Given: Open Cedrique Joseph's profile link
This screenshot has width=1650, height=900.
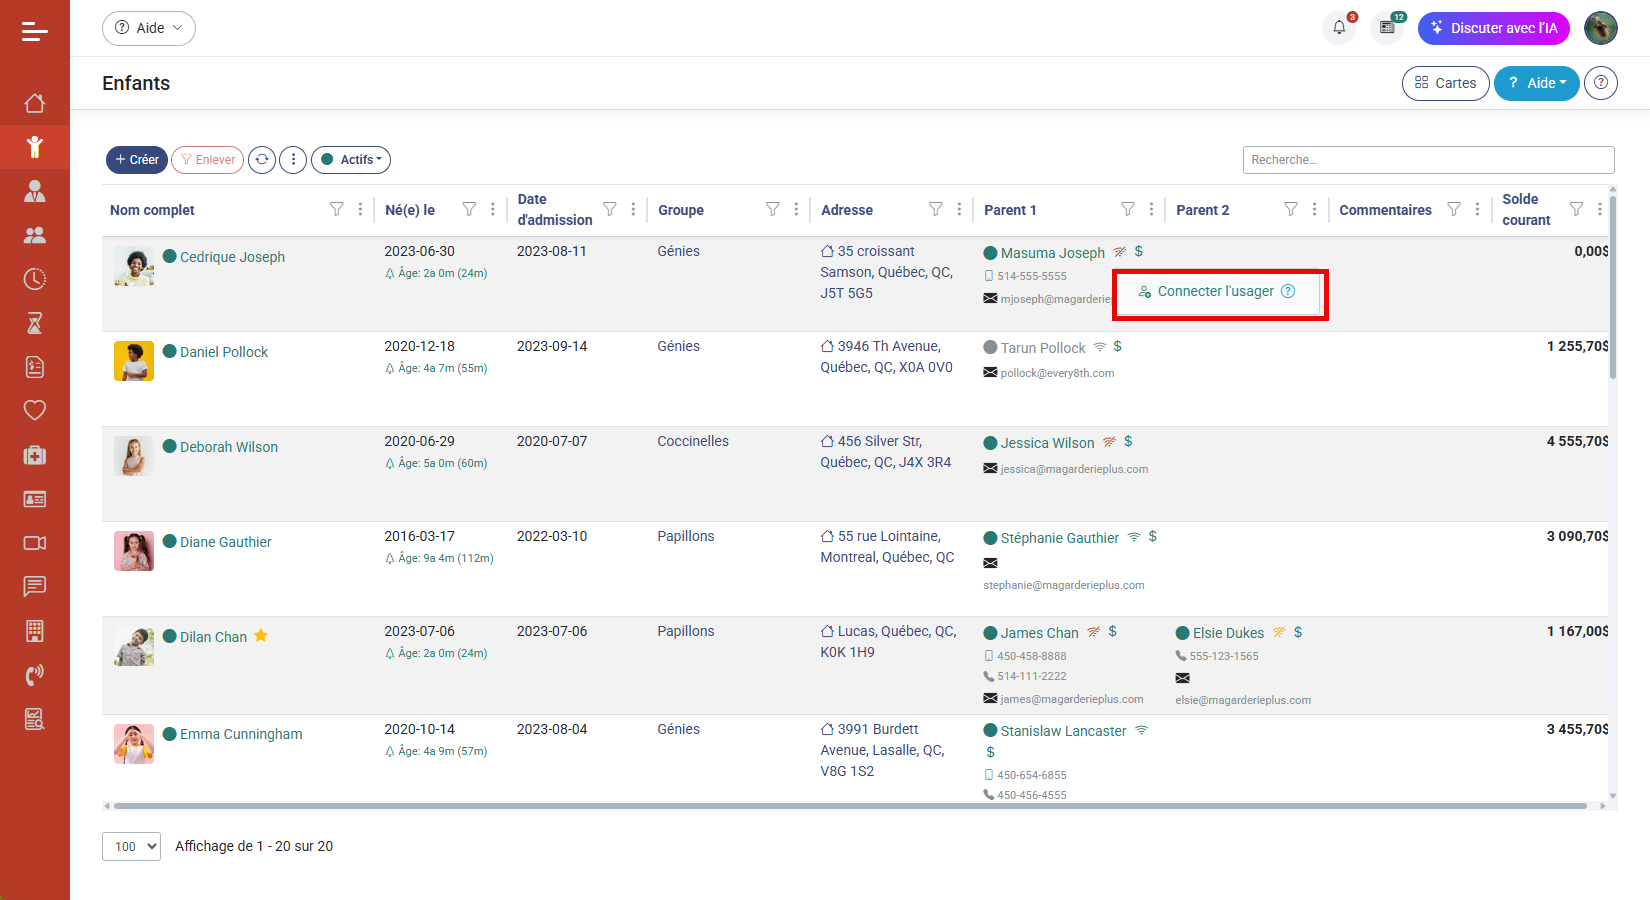Looking at the screenshot, I should 232,257.
